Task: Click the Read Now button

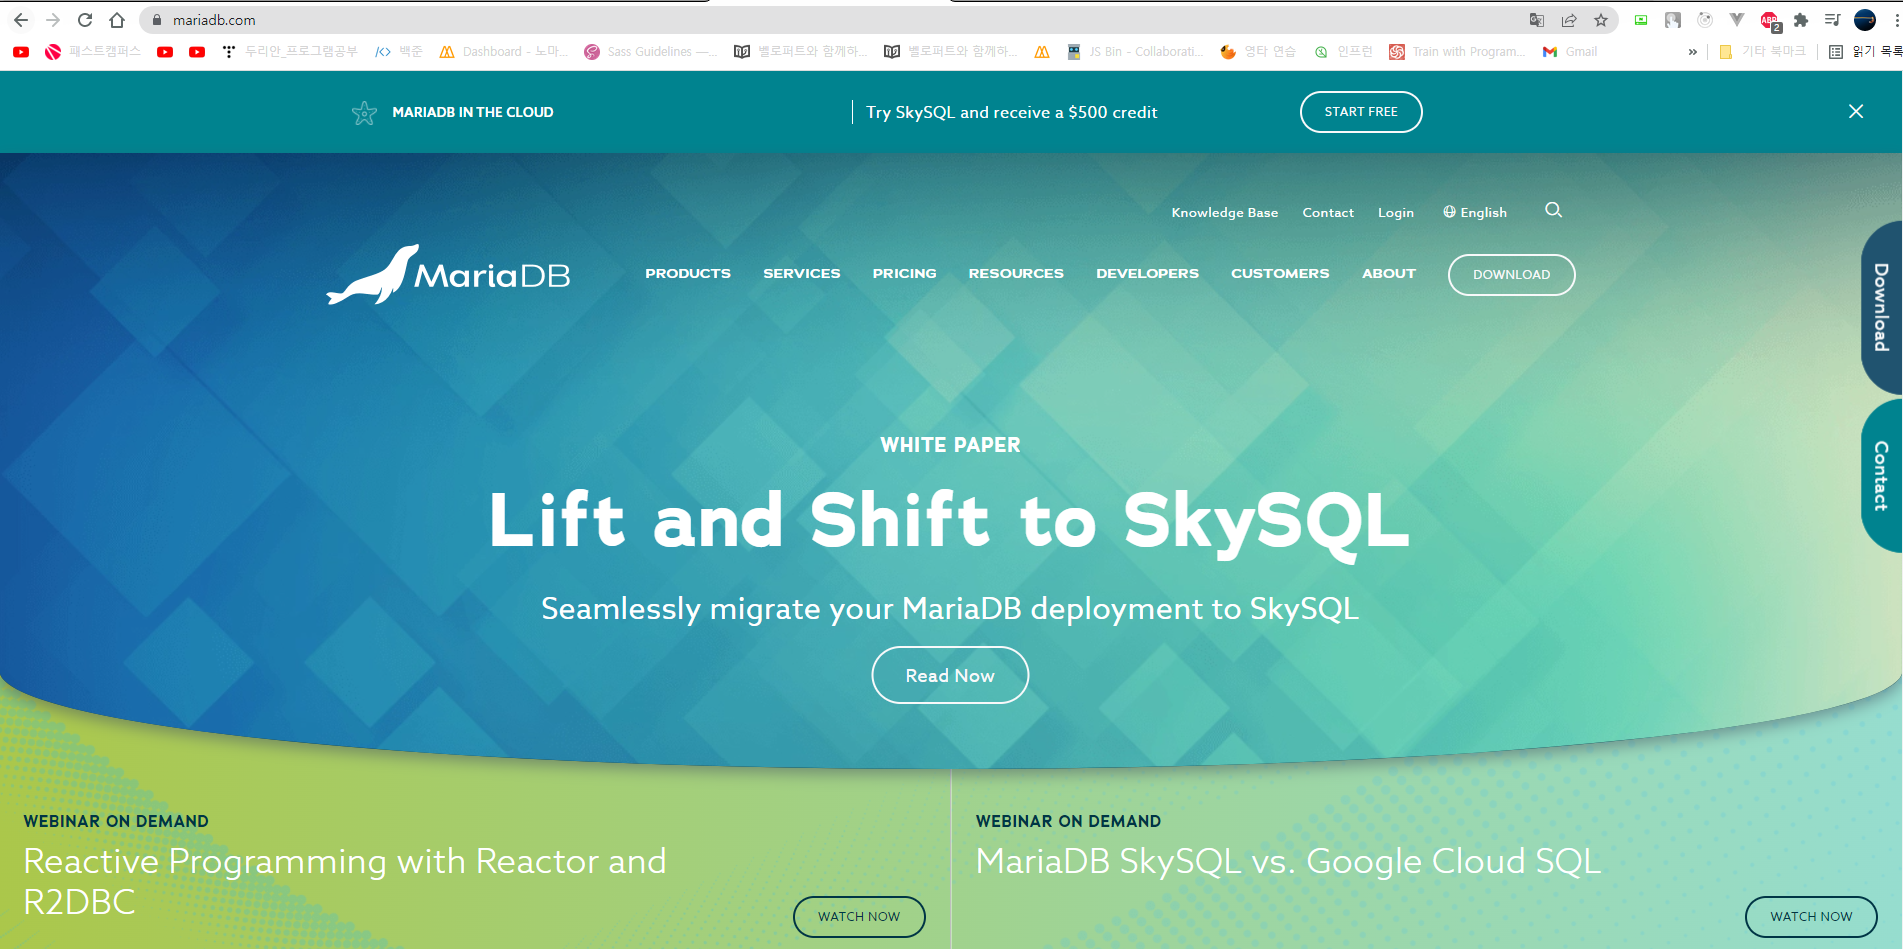Action: pyautogui.click(x=950, y=675)
